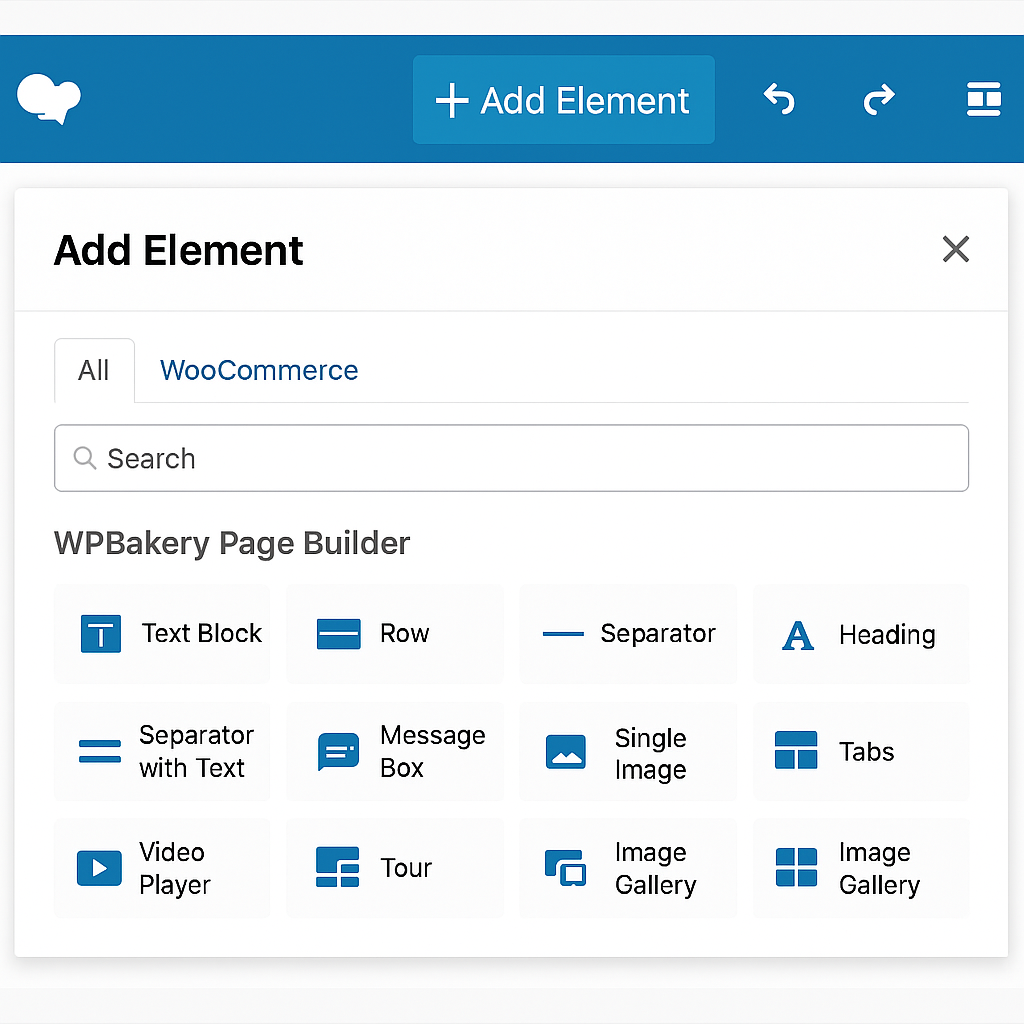The image size is (1024, 1024).
Task: Click the redo arrow icon
Action: (879, 99)
